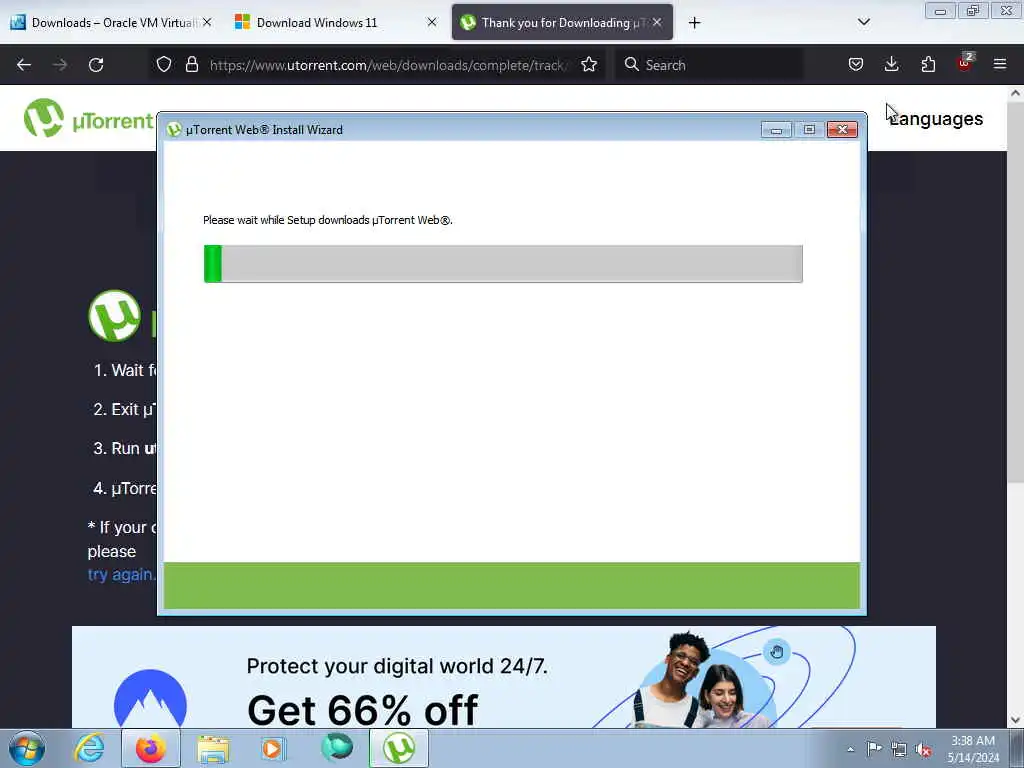Open the Firefox hamburger menu
Image resolution: width=1024 pixels, height=768 pixels.
[1000, 65]
